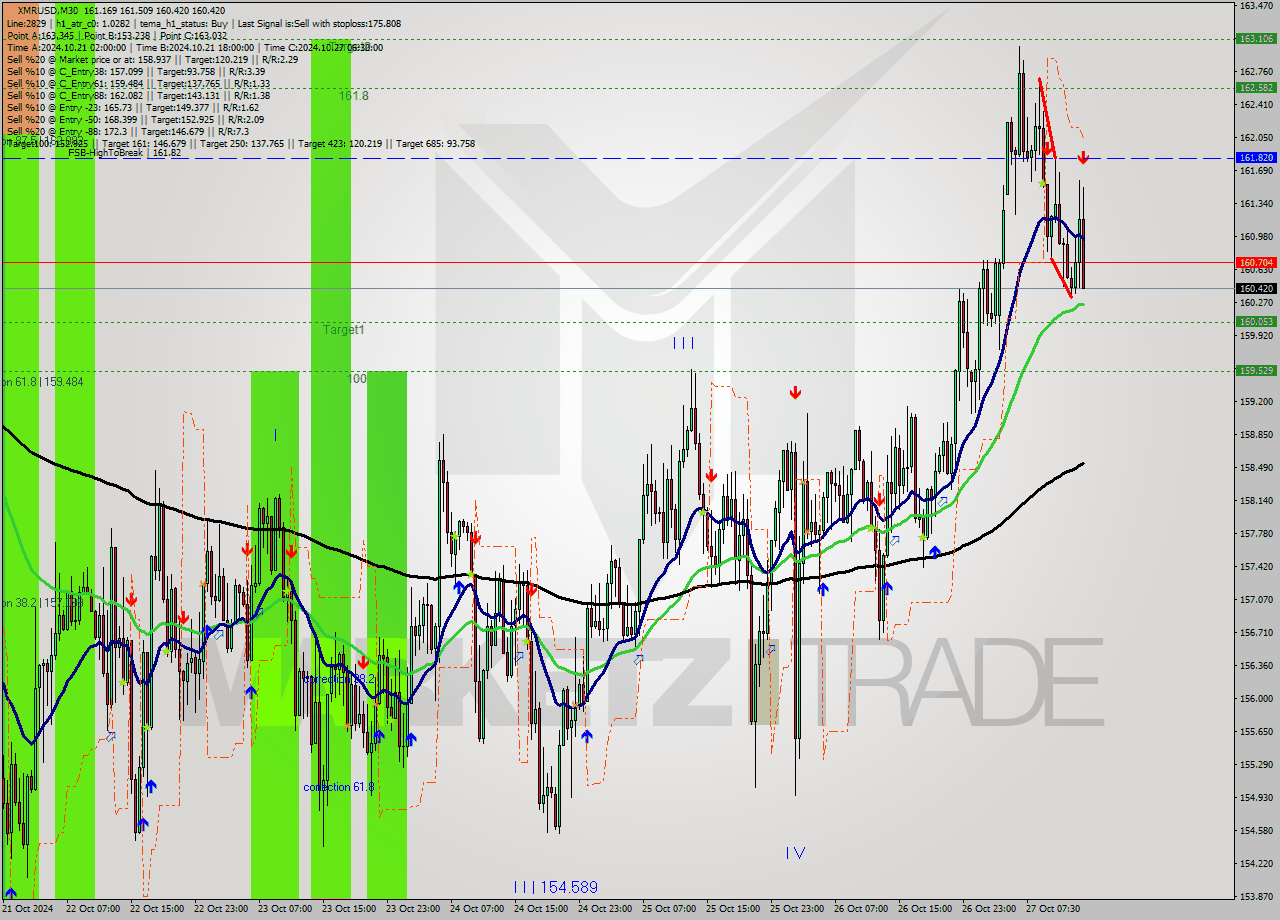Click the 'I V' wave label
This screenshot has width=1280, height=920.
[x=795, y=853]
